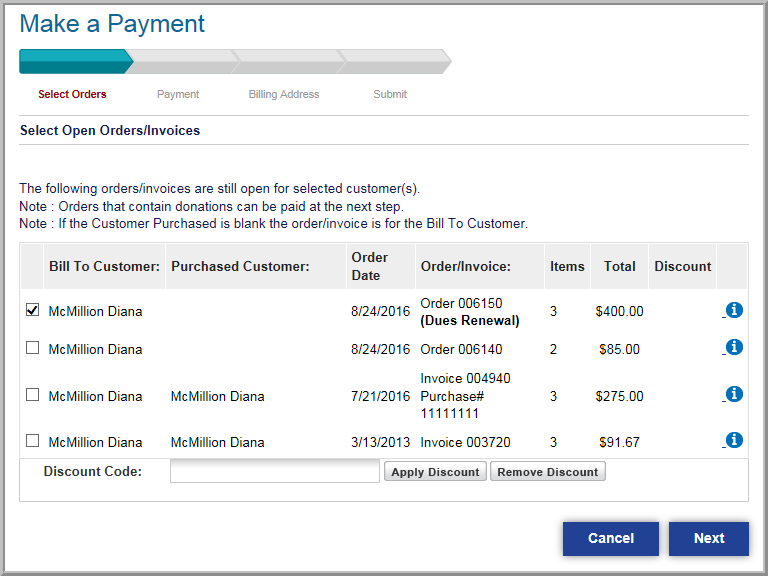Click the 3/13/2013 order date
The height and width of the screenshot is (576, 768).
pyautogui.click(x=380, y=442)
